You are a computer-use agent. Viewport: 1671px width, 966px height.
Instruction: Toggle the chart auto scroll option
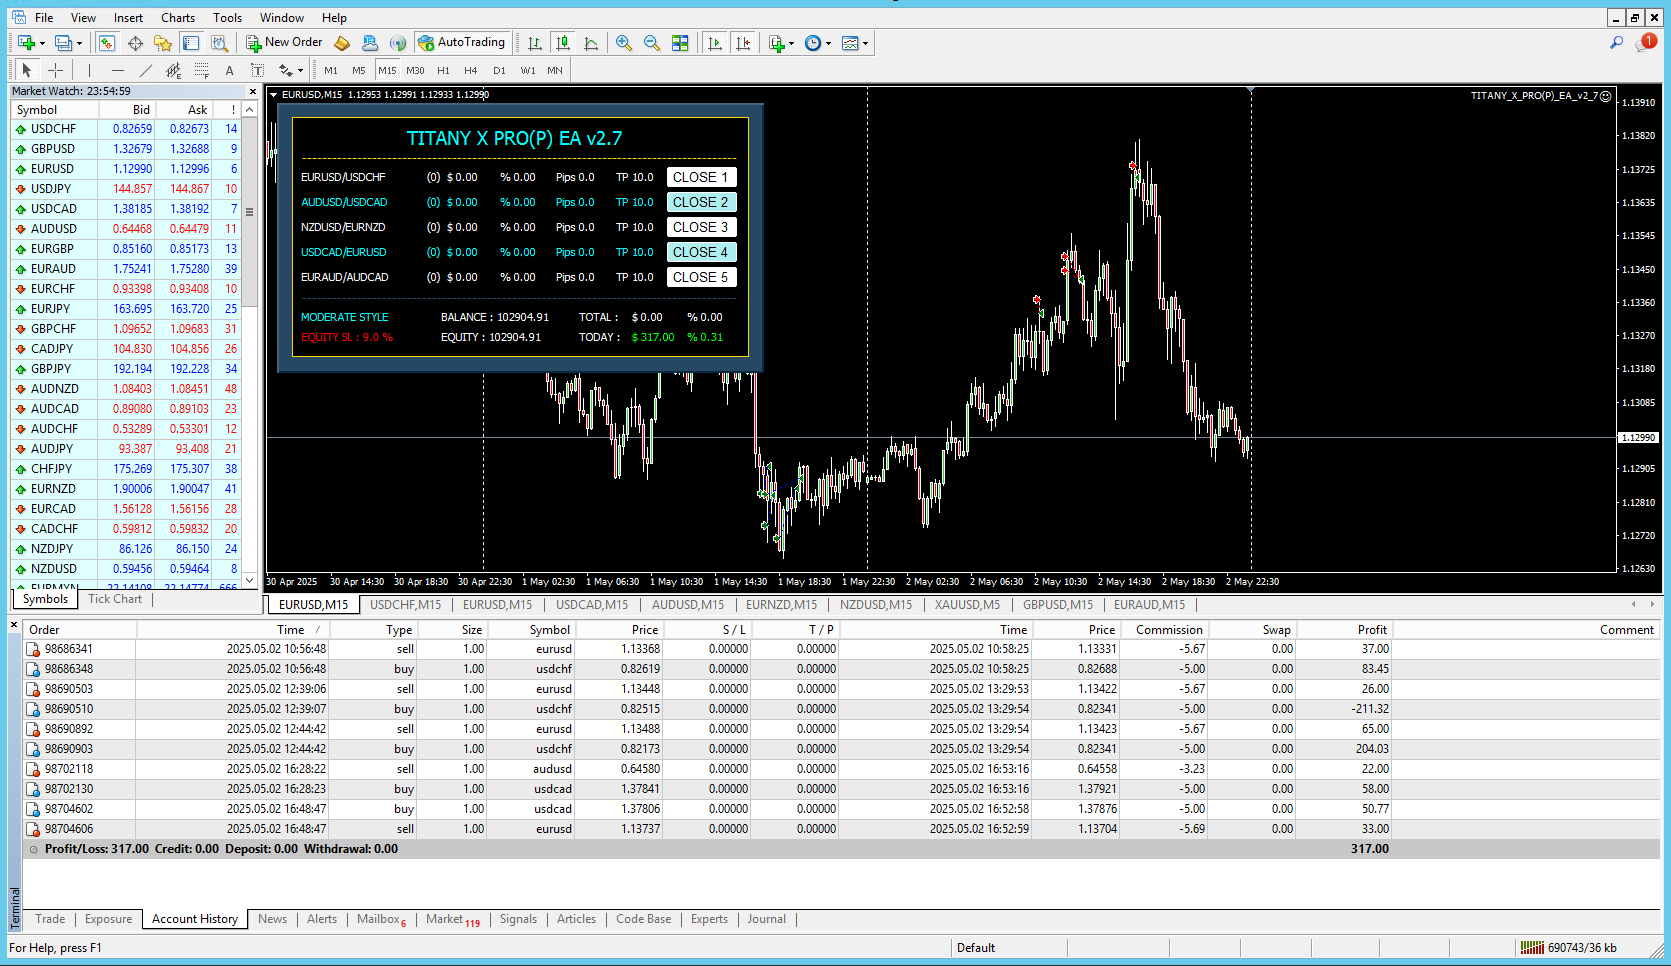715,43
